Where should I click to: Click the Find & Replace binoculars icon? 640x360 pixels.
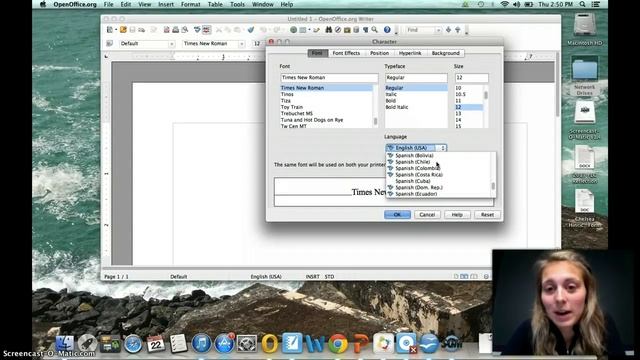click(329, 30)
